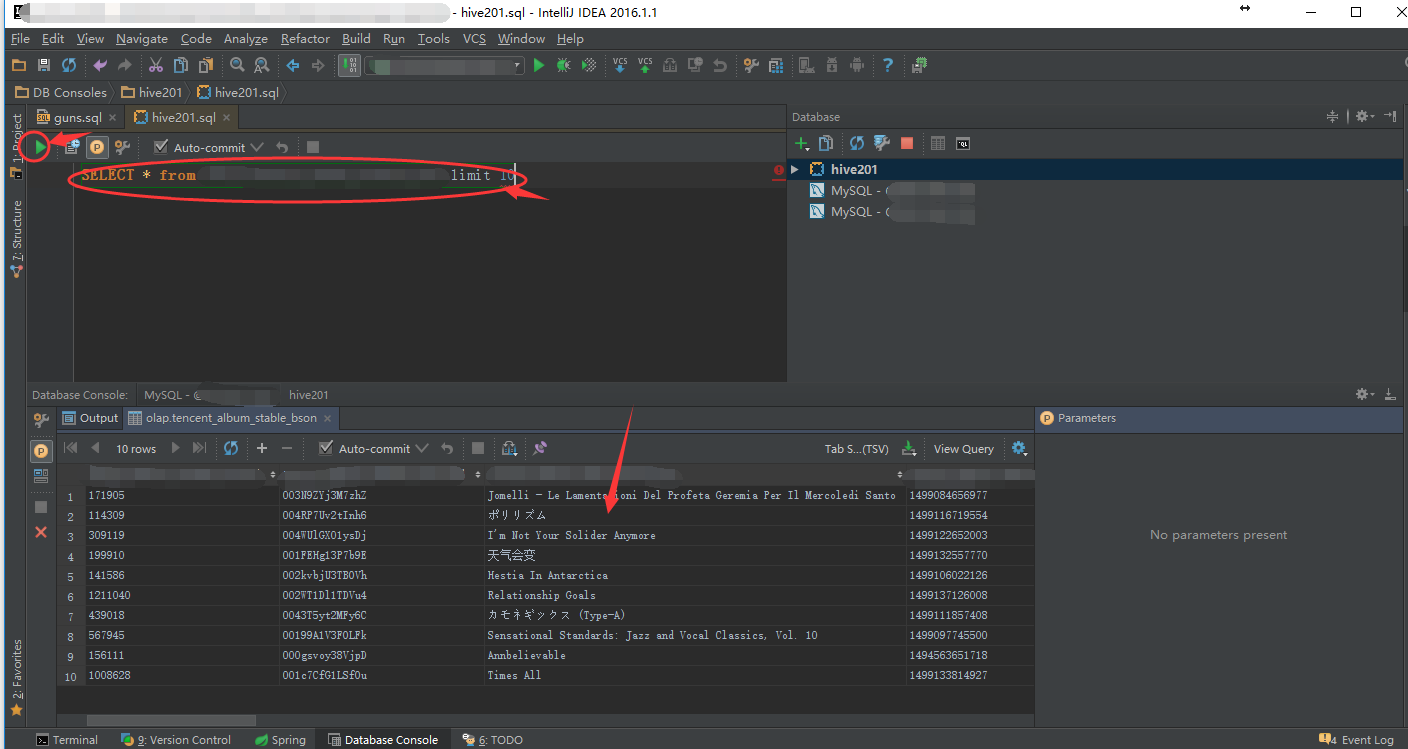Open Table Editor icon in Database panel
The image size is (1408, 749).
click(x=938, y=143)
